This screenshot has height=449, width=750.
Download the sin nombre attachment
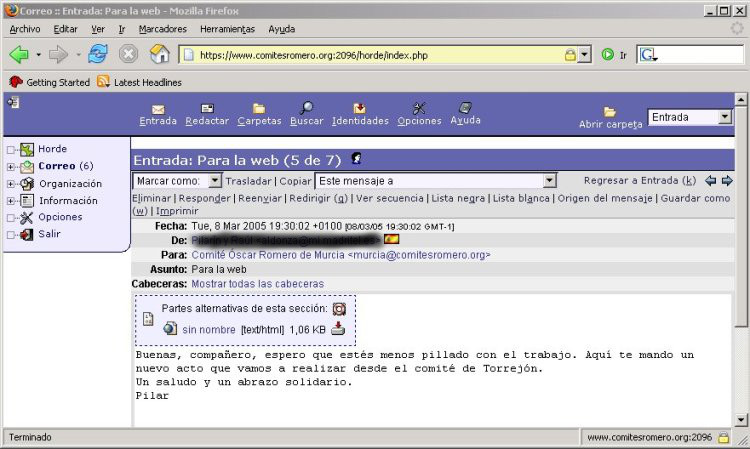coord(338,329)
